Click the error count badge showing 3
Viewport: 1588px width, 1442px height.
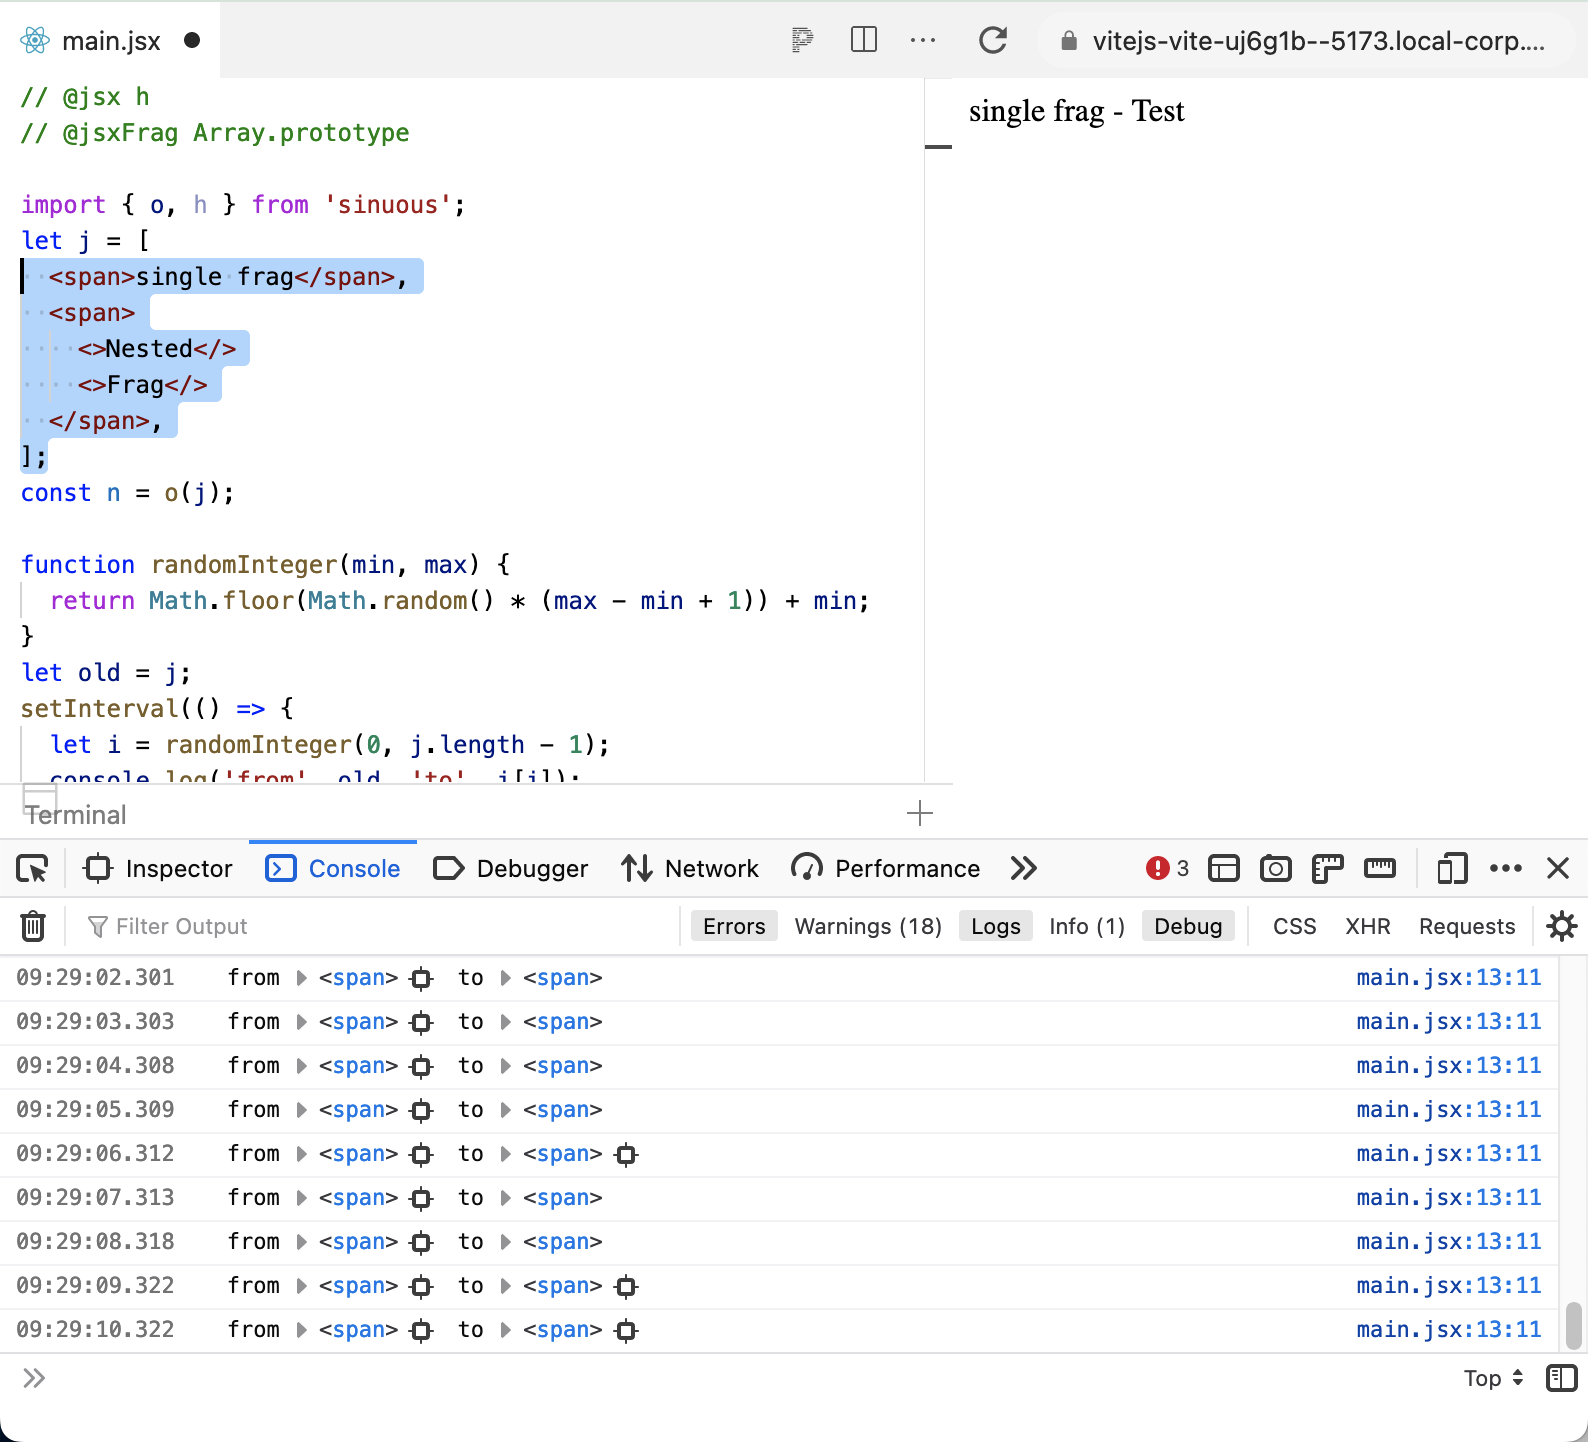tap(1168, 868)
